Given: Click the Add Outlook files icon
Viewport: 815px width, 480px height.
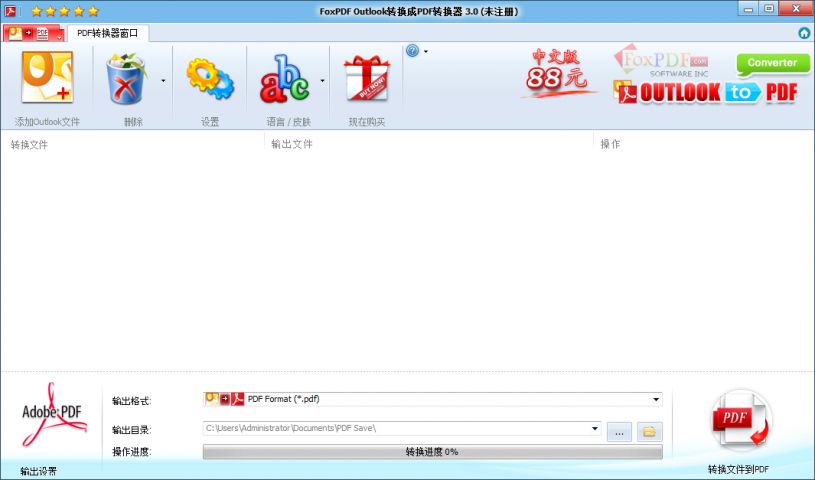Looking at the screenshot, I should coord(47,78).
